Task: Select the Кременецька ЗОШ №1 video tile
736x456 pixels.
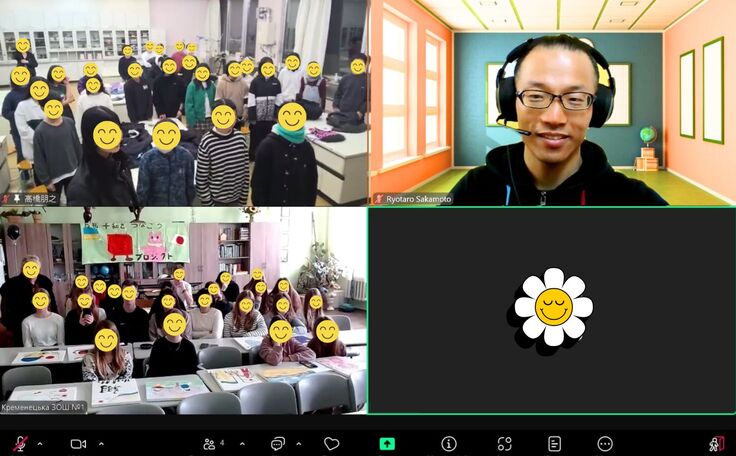Action: pyautogui.click(x=184, y=310)
